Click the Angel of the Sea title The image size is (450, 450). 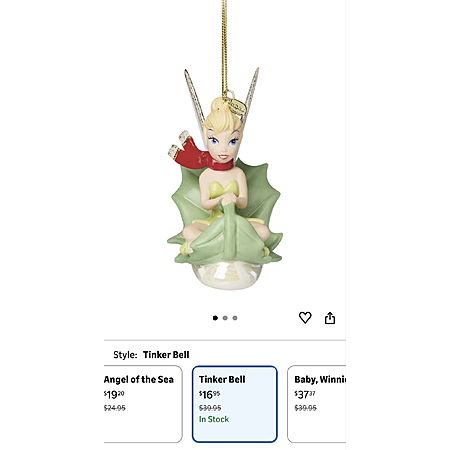point(139,379)
